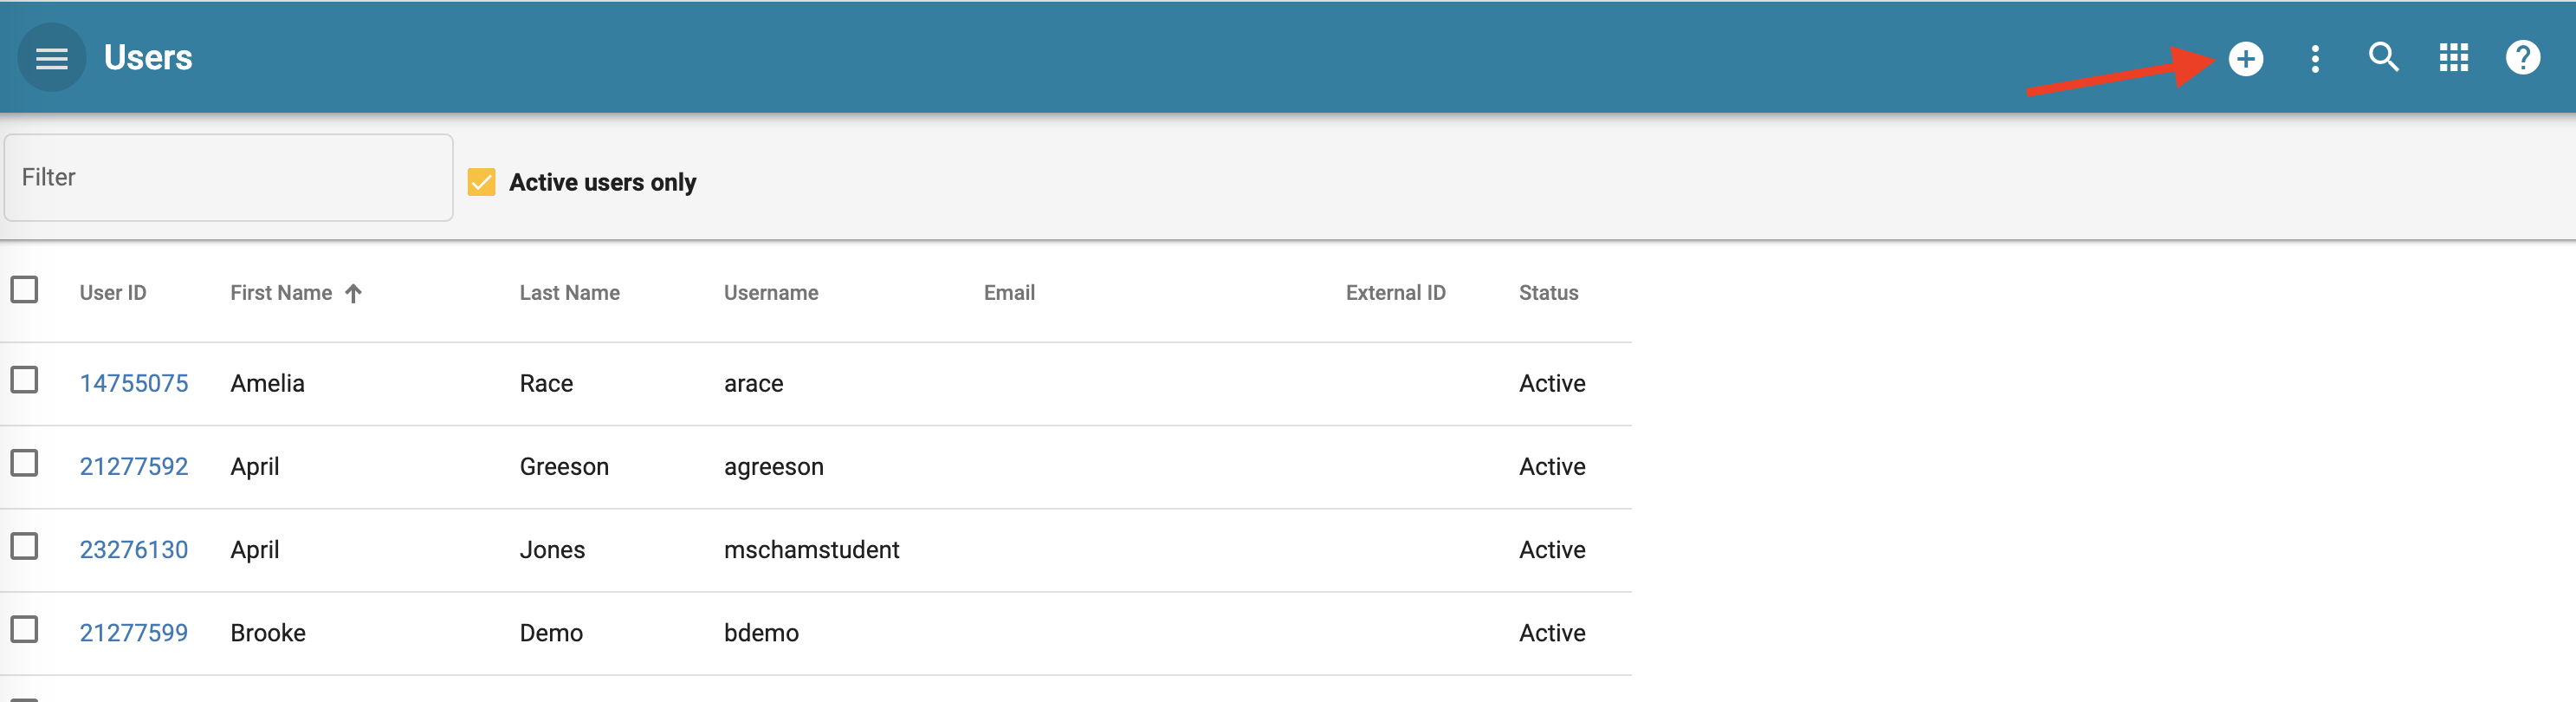
Task: Open user ID 23276130
Action: click(x=134, y=549)
